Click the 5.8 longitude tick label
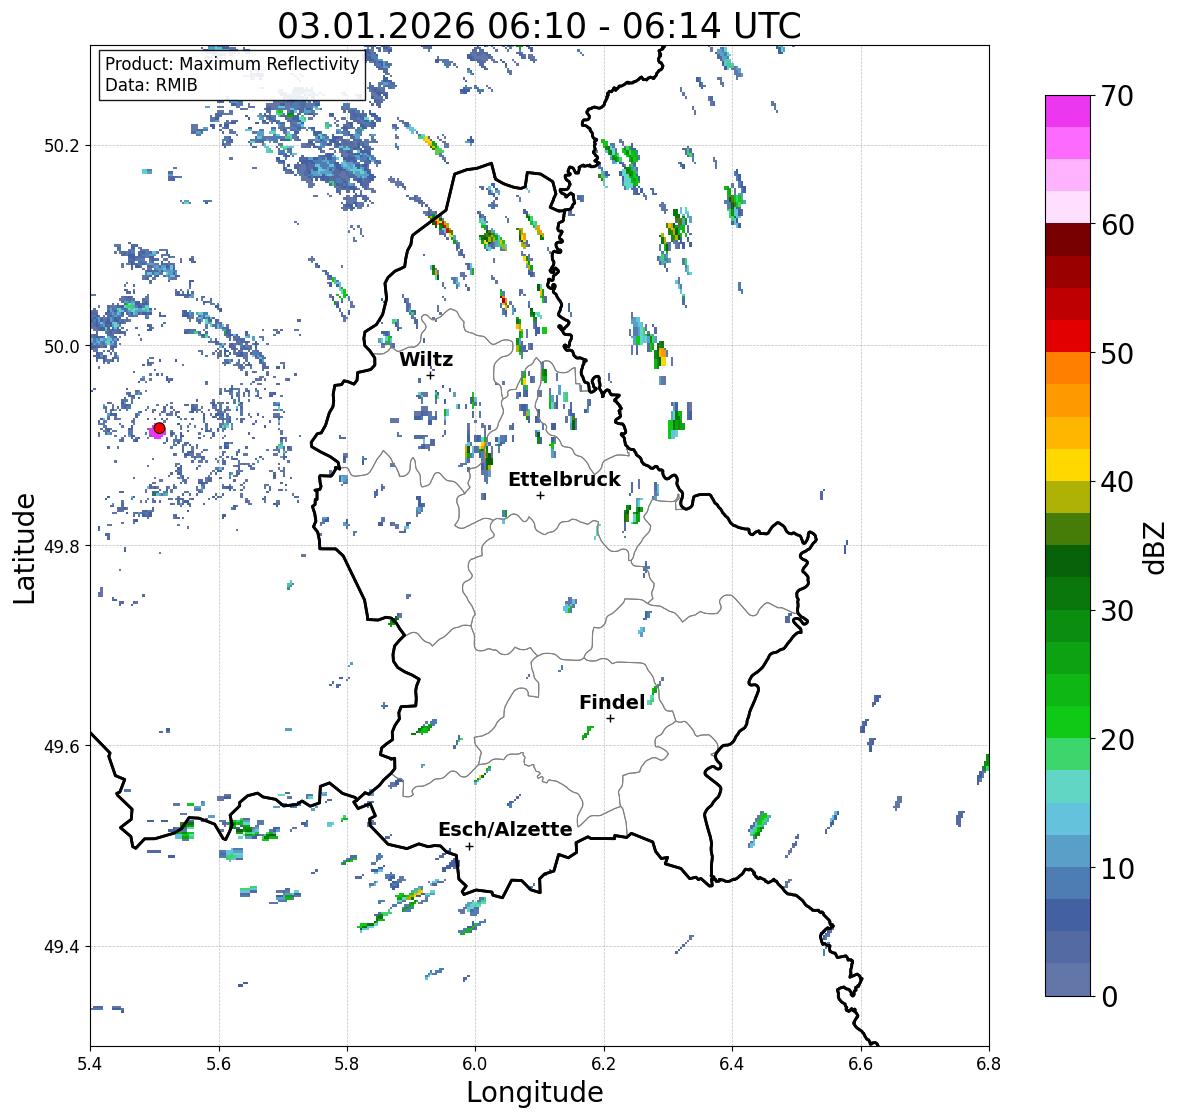This screenshot has width=1179, height=1117. pos(347,1064)
